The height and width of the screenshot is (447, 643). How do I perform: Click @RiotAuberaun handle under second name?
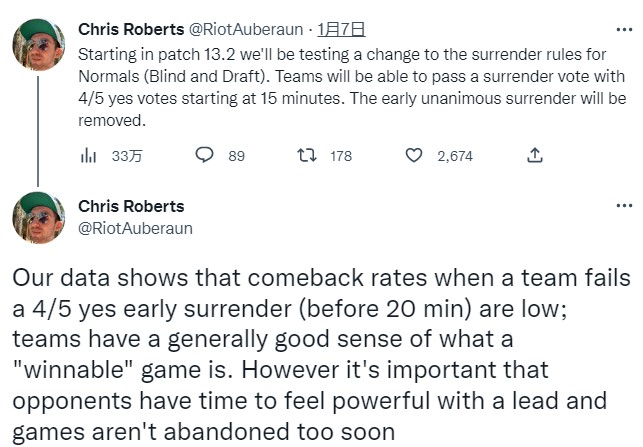[135, 228]
